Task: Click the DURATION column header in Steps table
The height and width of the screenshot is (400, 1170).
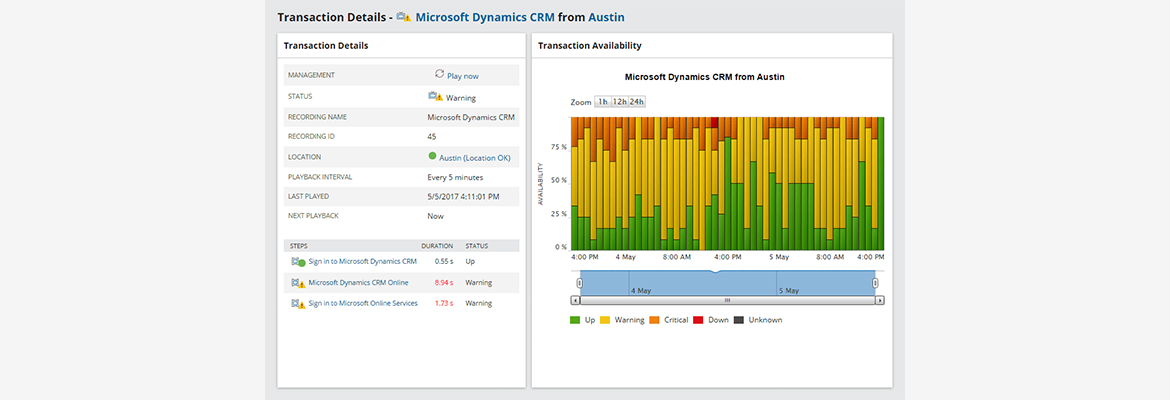Action: tap(437, 246)
